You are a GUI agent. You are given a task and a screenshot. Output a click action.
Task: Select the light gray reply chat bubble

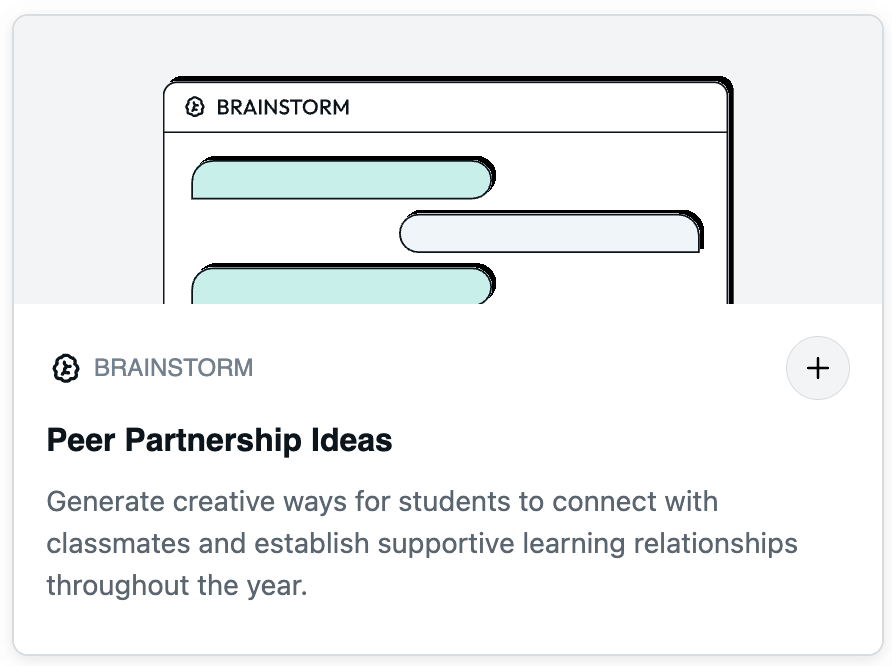tap(551, 231)
